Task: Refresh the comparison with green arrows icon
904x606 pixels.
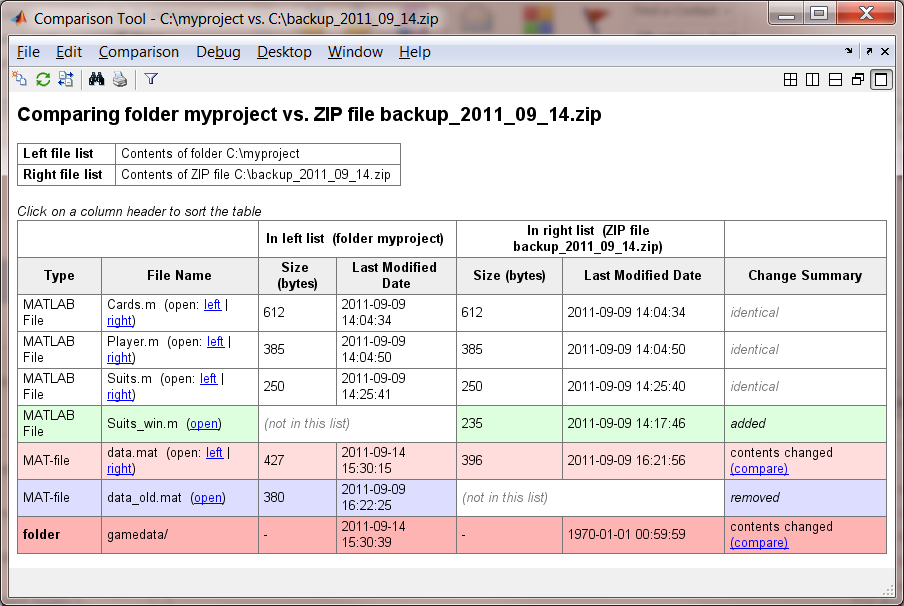Action: [x=43, y=79]
